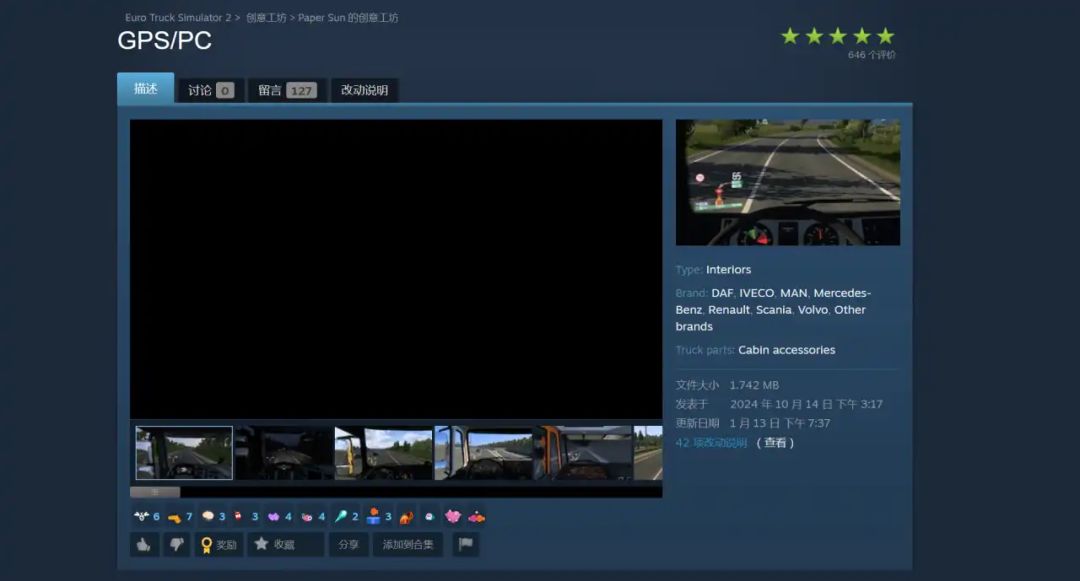This screenshot has width=1080, height=581.
Task: Click the 分享 share button
Action: (349, 545)
